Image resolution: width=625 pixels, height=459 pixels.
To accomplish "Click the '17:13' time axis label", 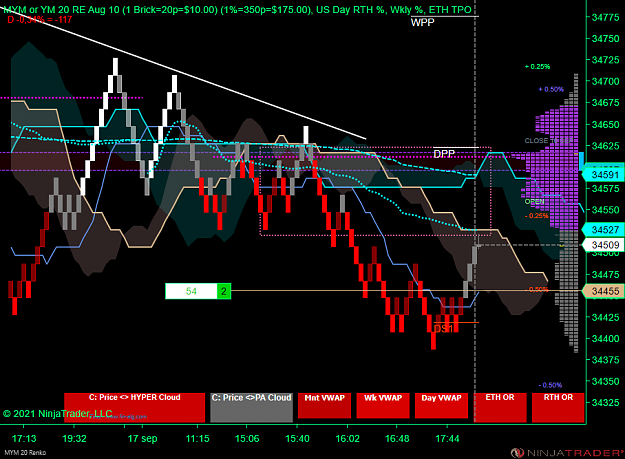I will pos(24,439).
